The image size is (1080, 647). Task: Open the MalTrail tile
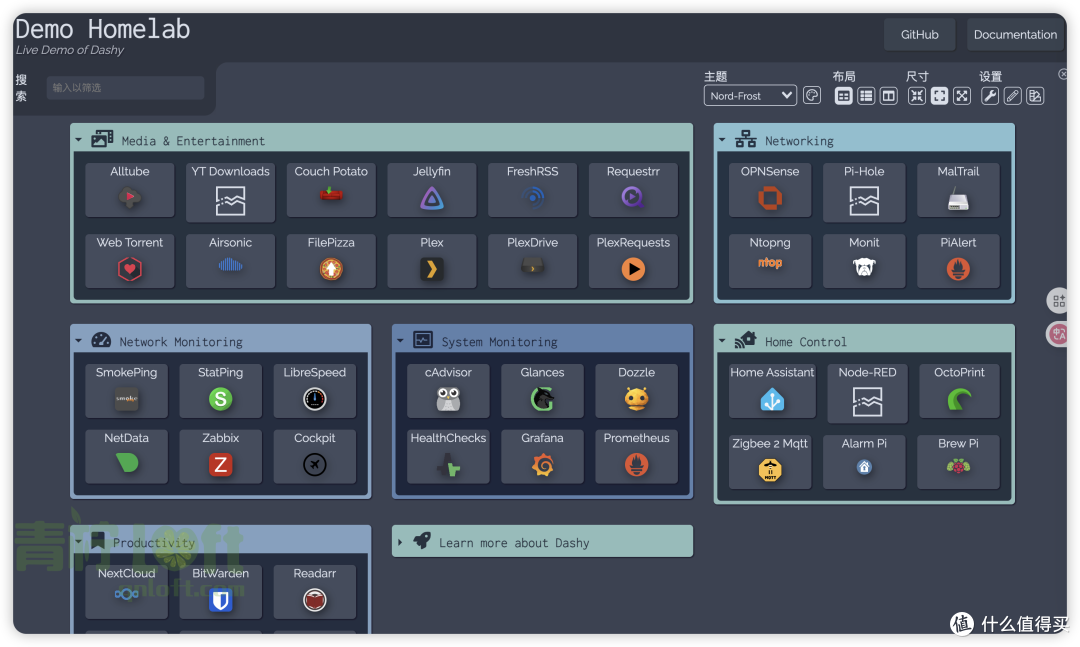958,189
